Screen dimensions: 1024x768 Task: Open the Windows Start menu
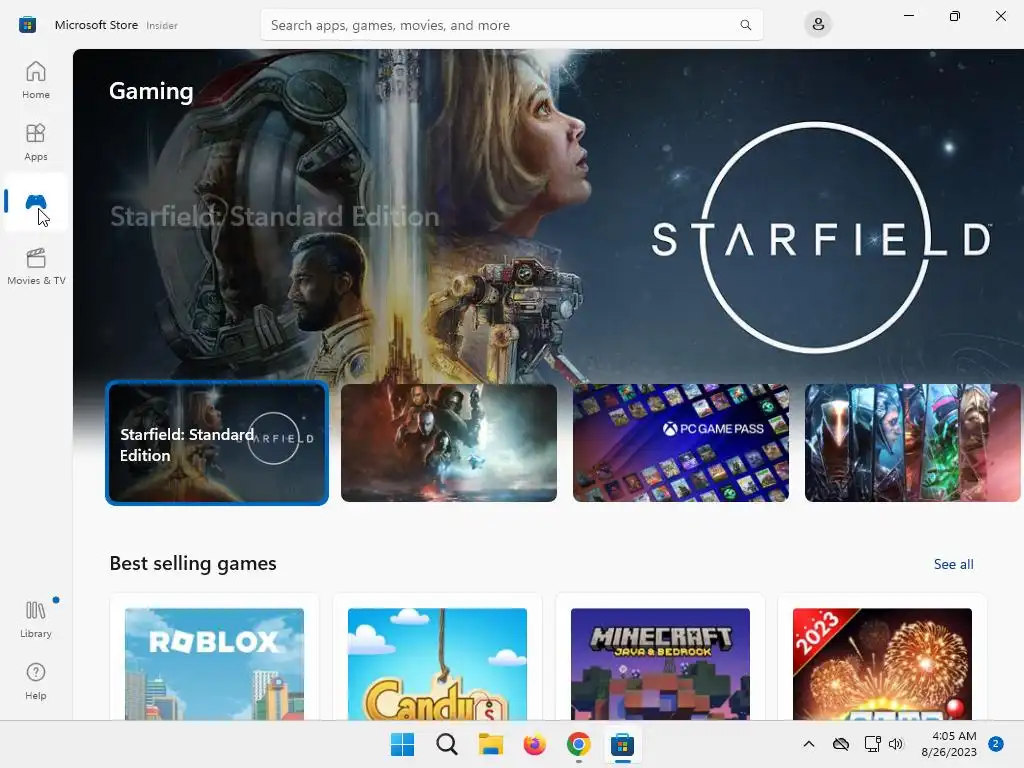(x=402, y=744)
